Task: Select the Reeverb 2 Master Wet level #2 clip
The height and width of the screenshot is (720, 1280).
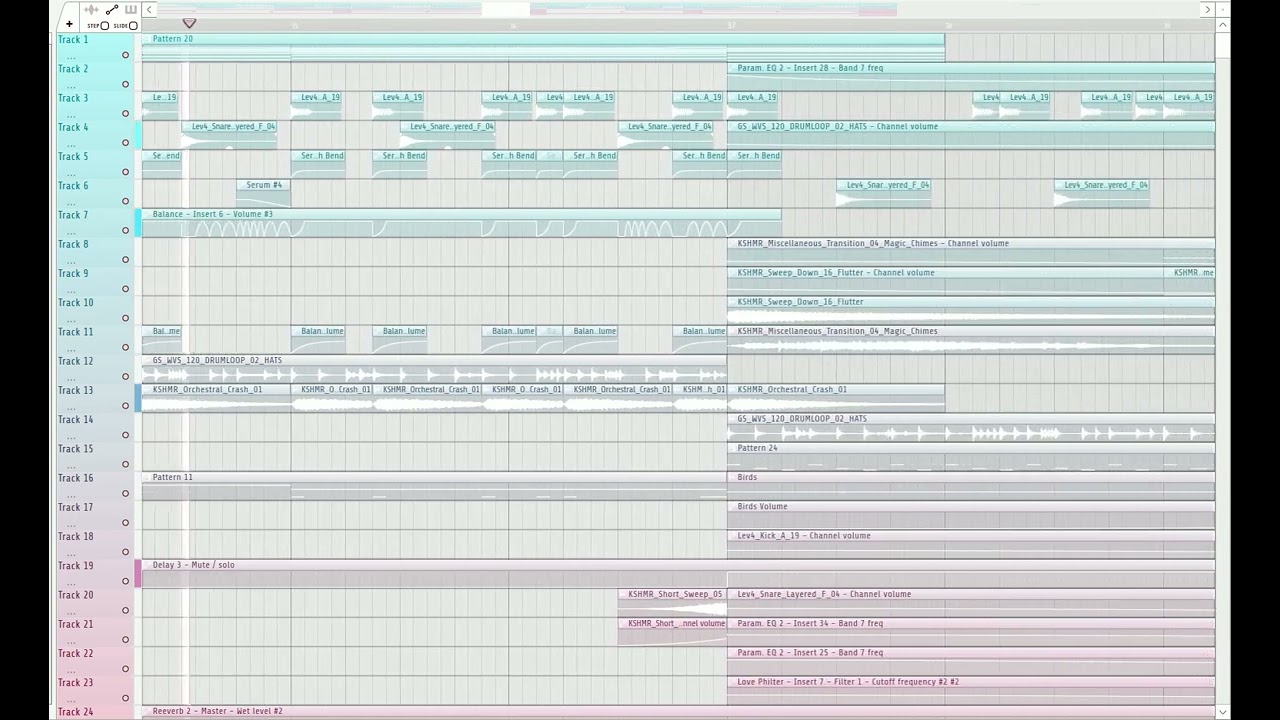Action: pyautogui.click(x=678, y=711)
